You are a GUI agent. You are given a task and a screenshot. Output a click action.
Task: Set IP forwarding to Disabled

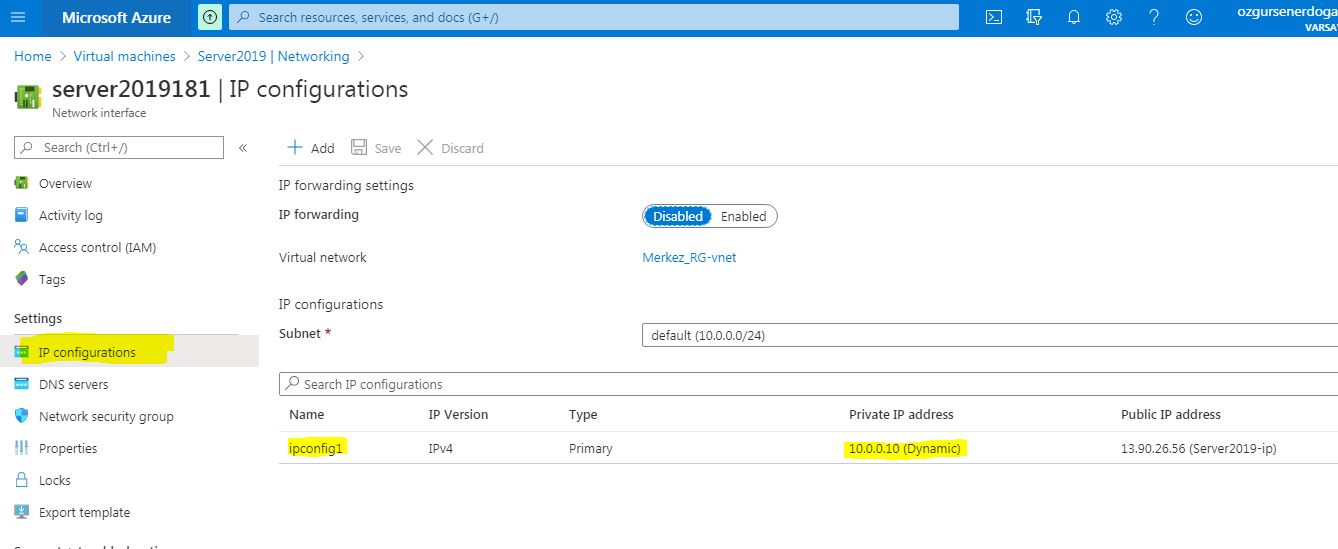point(678,216)
